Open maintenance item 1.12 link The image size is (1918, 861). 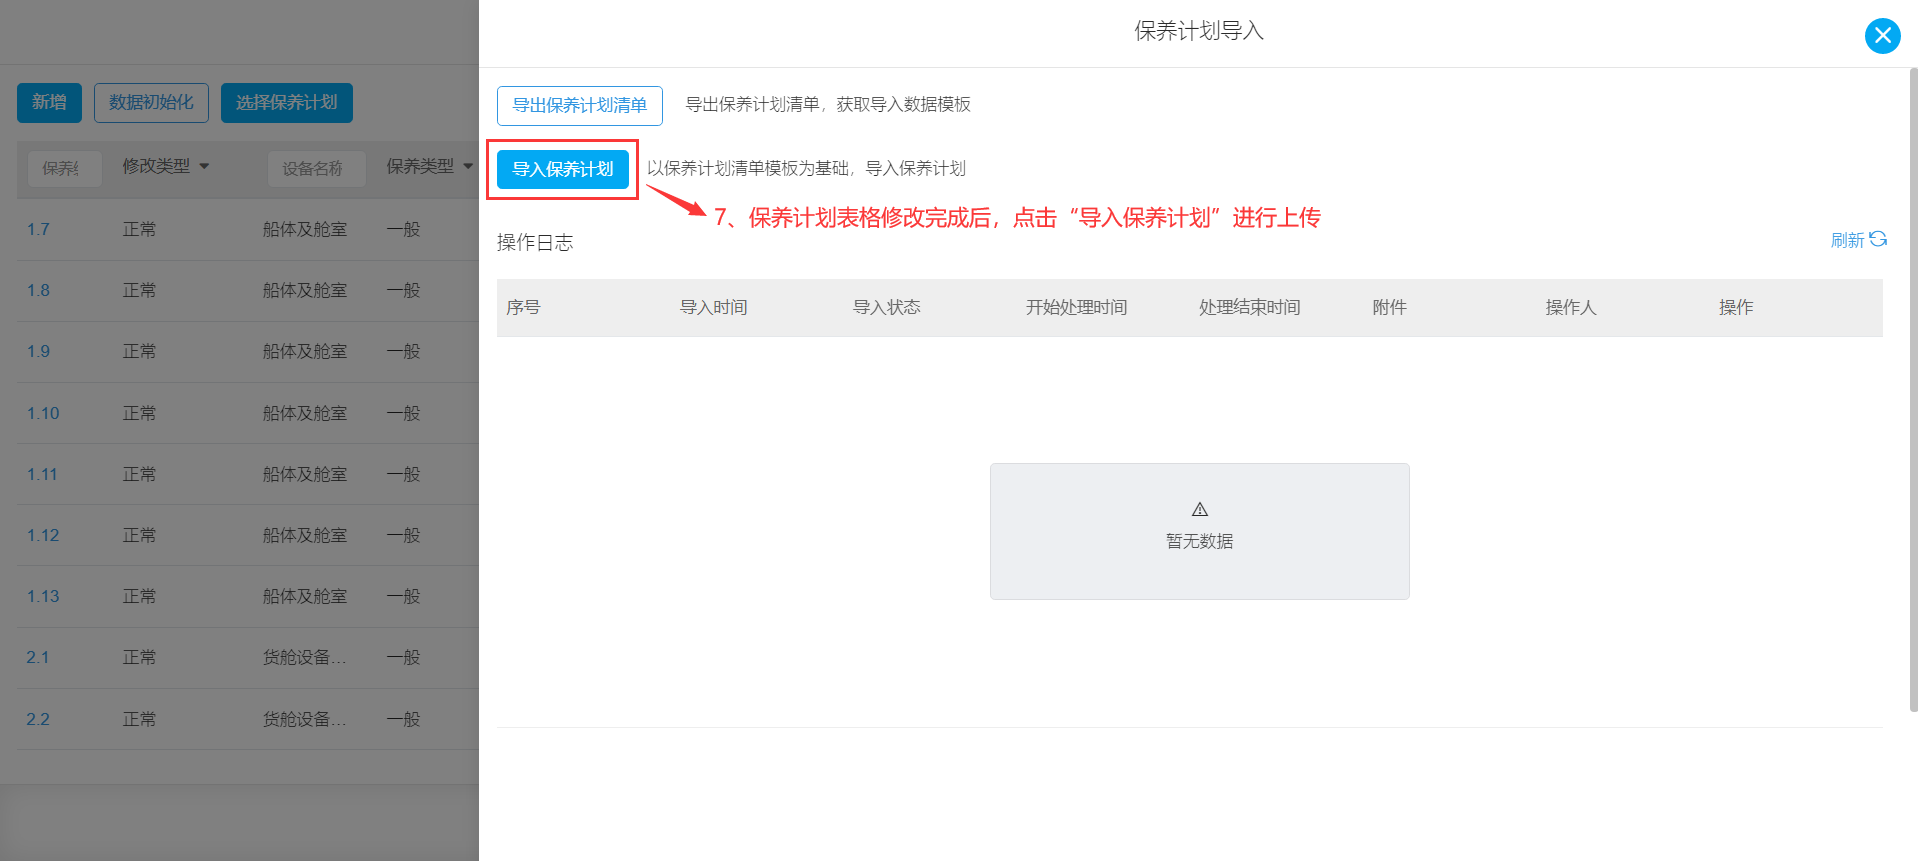(x=43, y=536)
